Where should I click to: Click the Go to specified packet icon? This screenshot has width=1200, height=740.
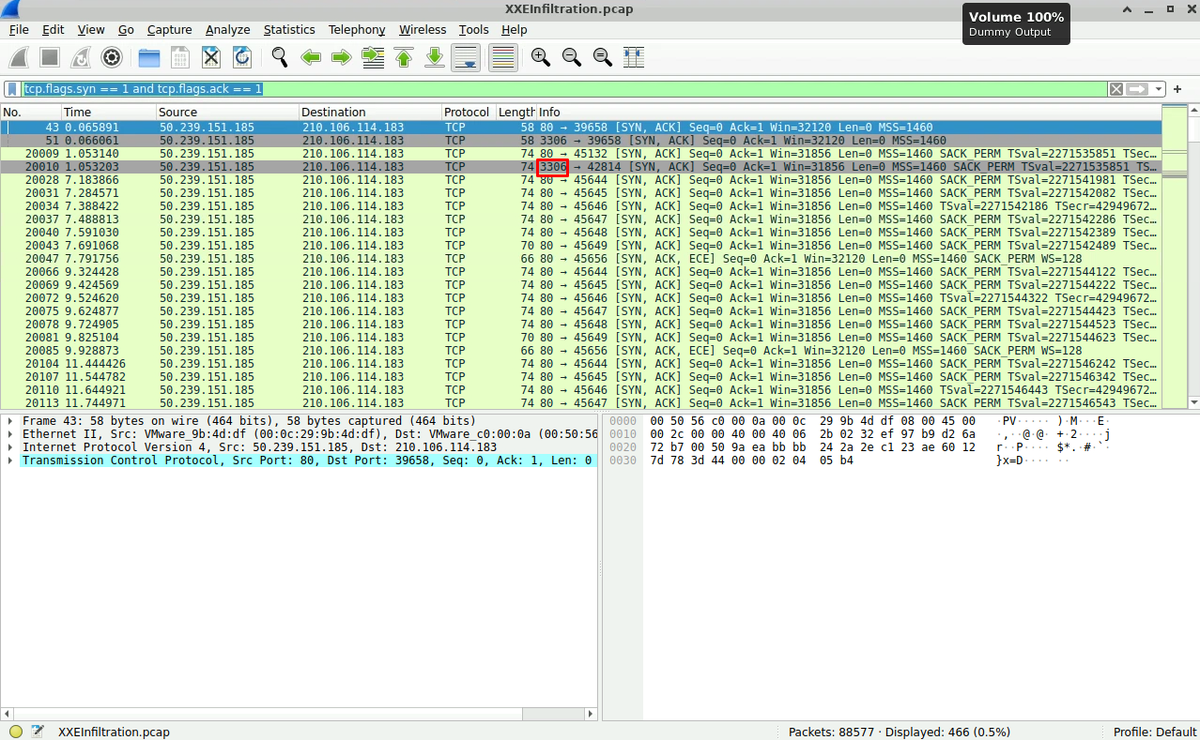[x=373, y=58]
